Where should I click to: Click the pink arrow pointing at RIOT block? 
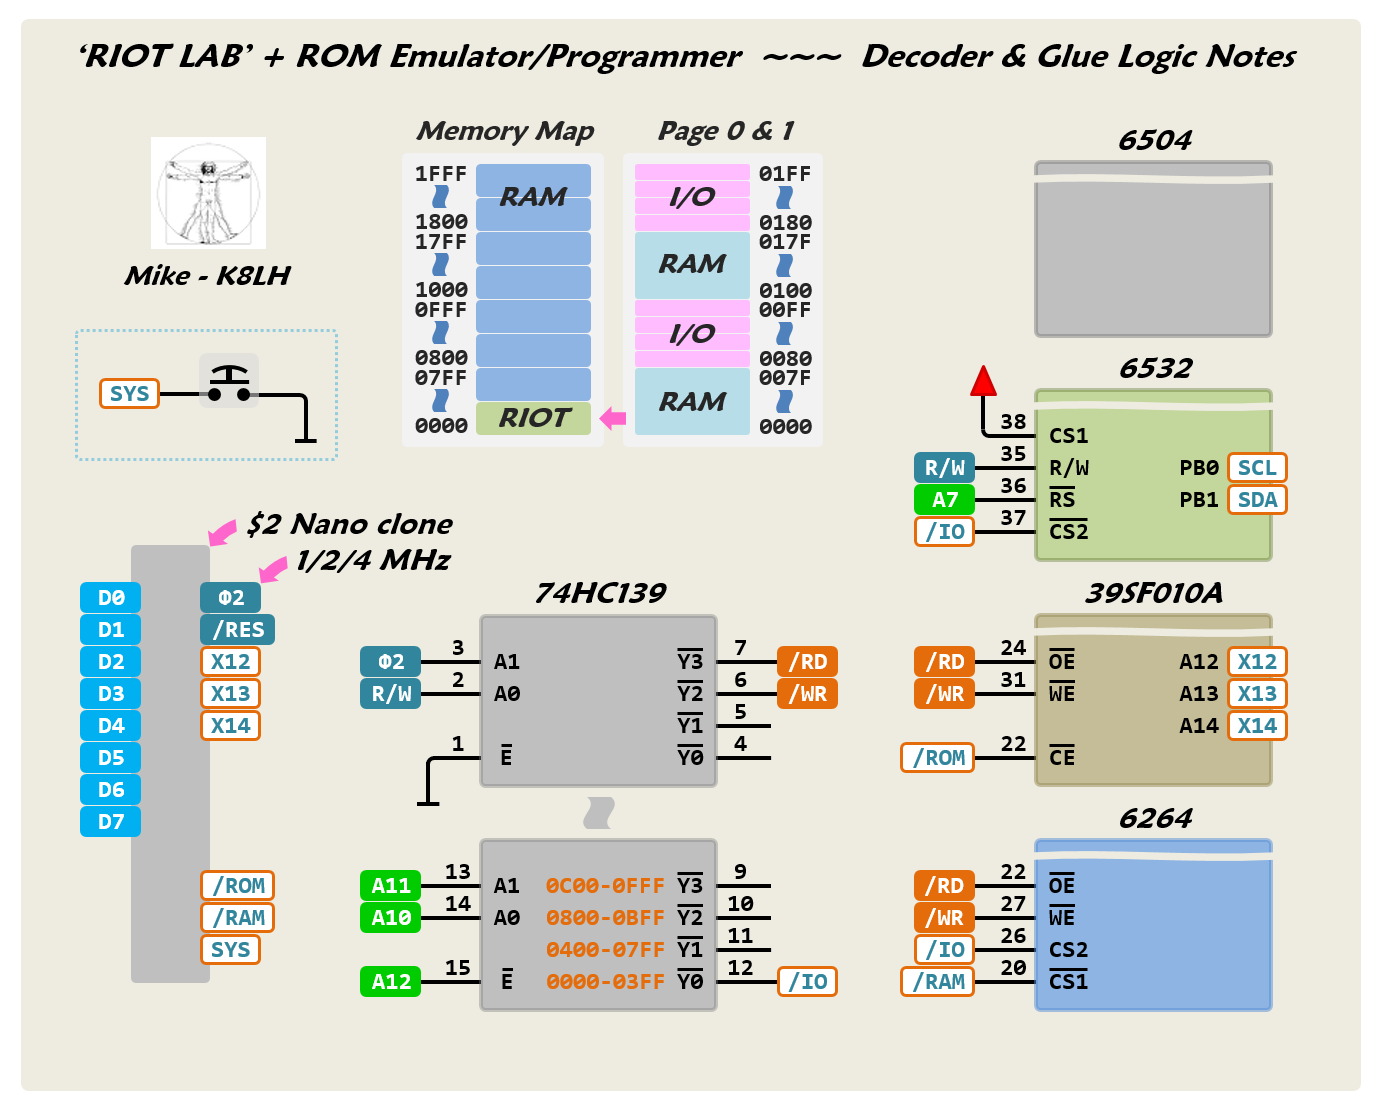(x=613, y=418)
